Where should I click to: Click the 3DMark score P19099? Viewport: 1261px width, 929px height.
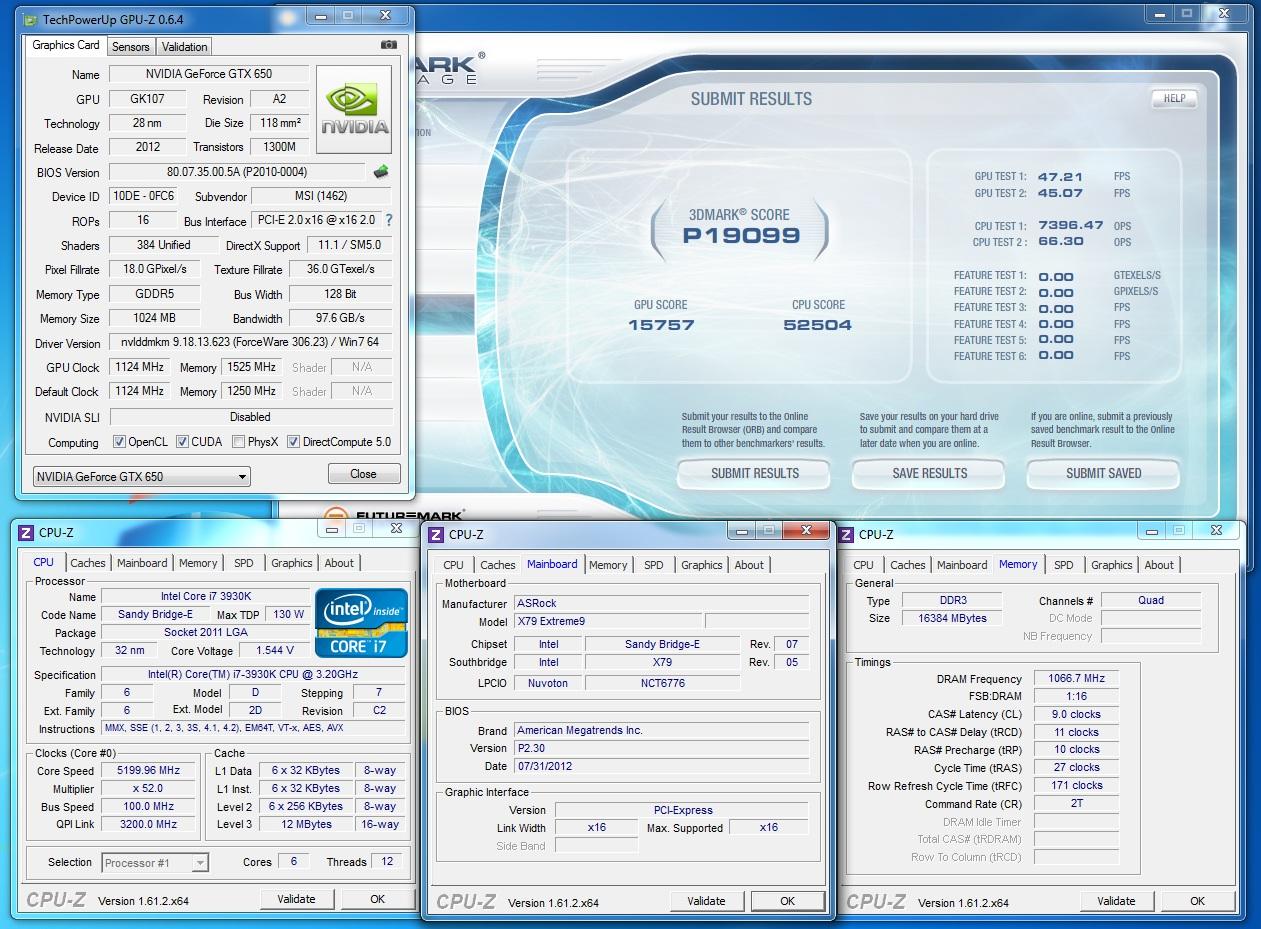pos(741,236)
